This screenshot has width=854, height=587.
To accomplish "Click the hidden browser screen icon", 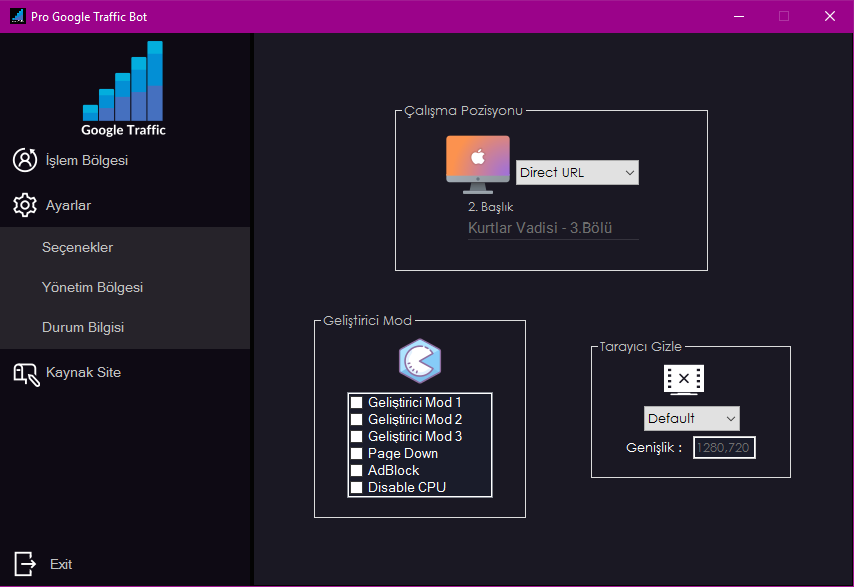I will pyautogui.click(x=684, y=380).
